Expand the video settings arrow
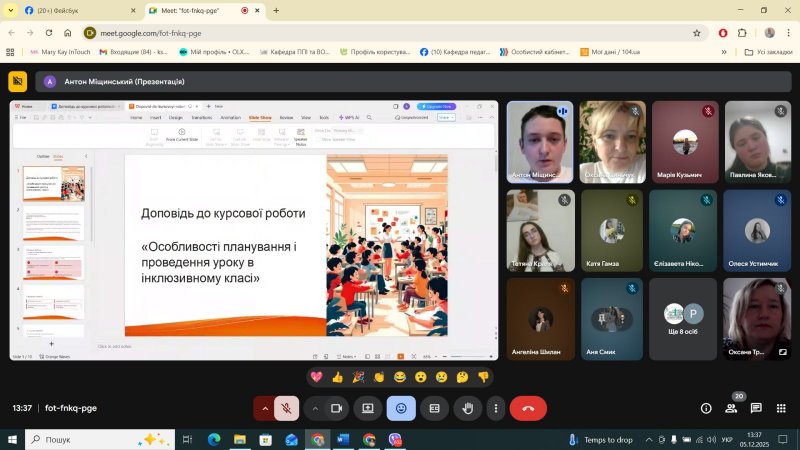 (316, 408)
